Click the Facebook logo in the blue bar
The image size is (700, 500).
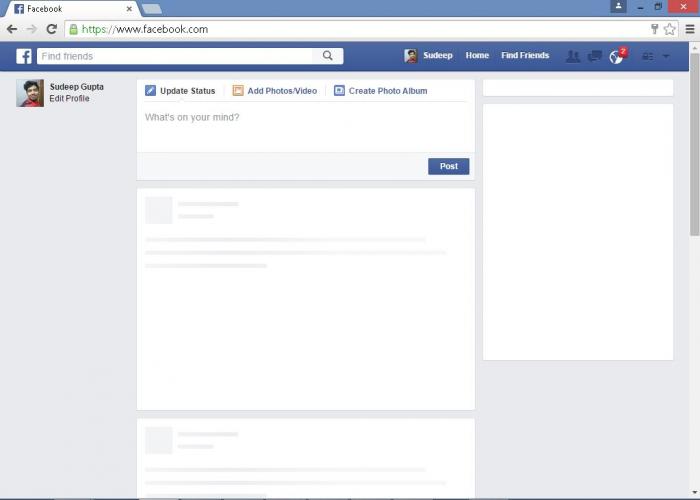24,56
